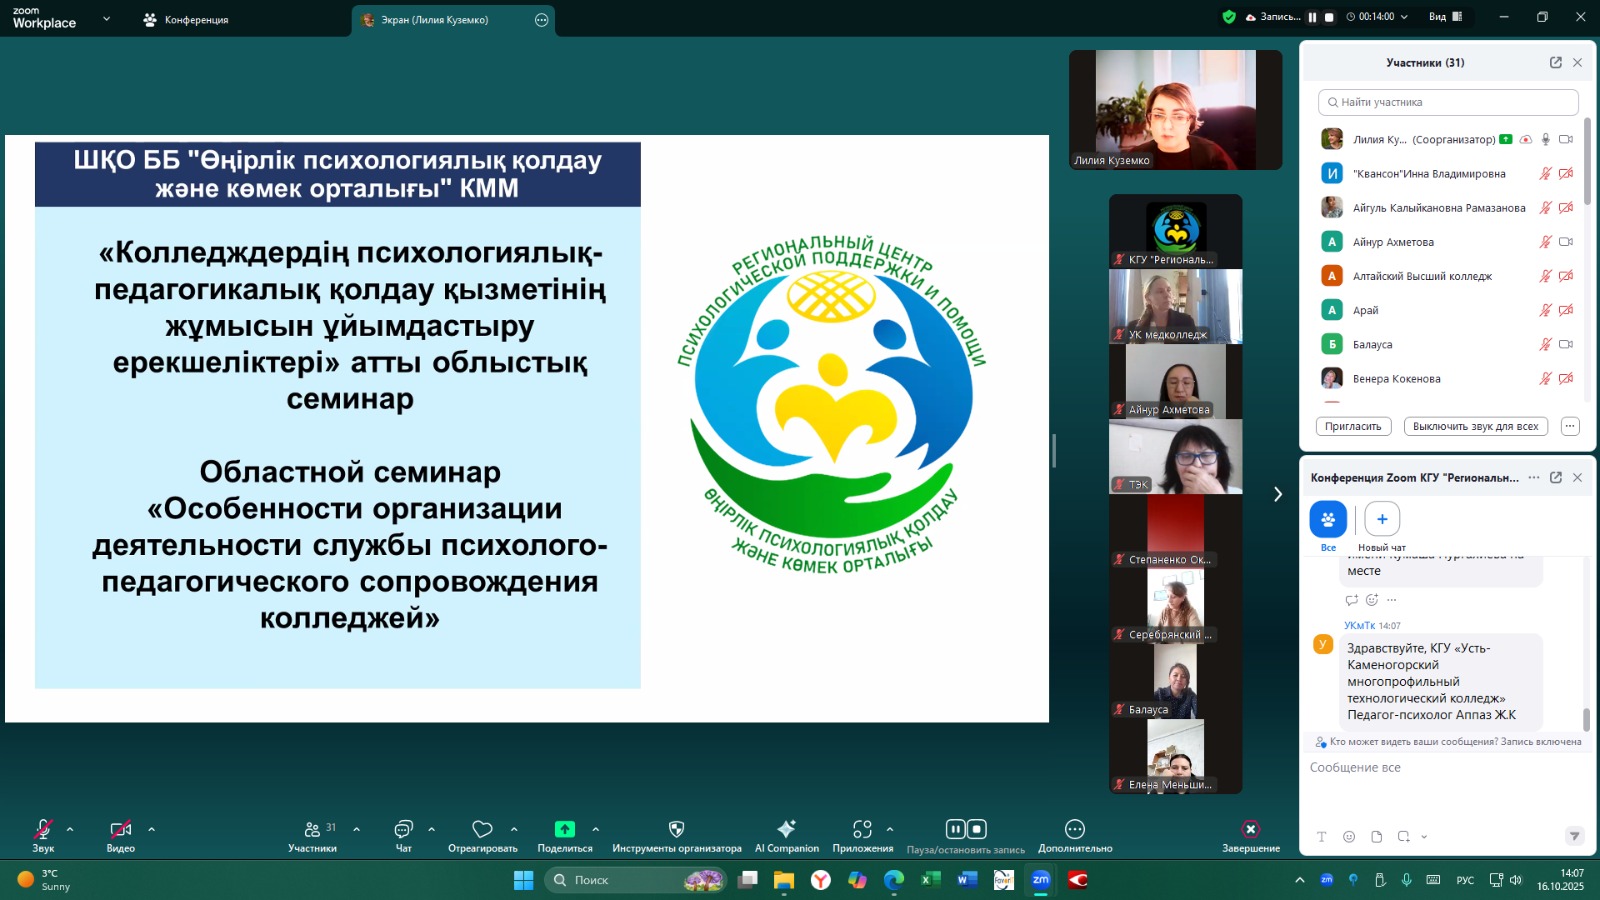
Task: Open the Вид view dropdown
Action: click(x=1445, y=17)
